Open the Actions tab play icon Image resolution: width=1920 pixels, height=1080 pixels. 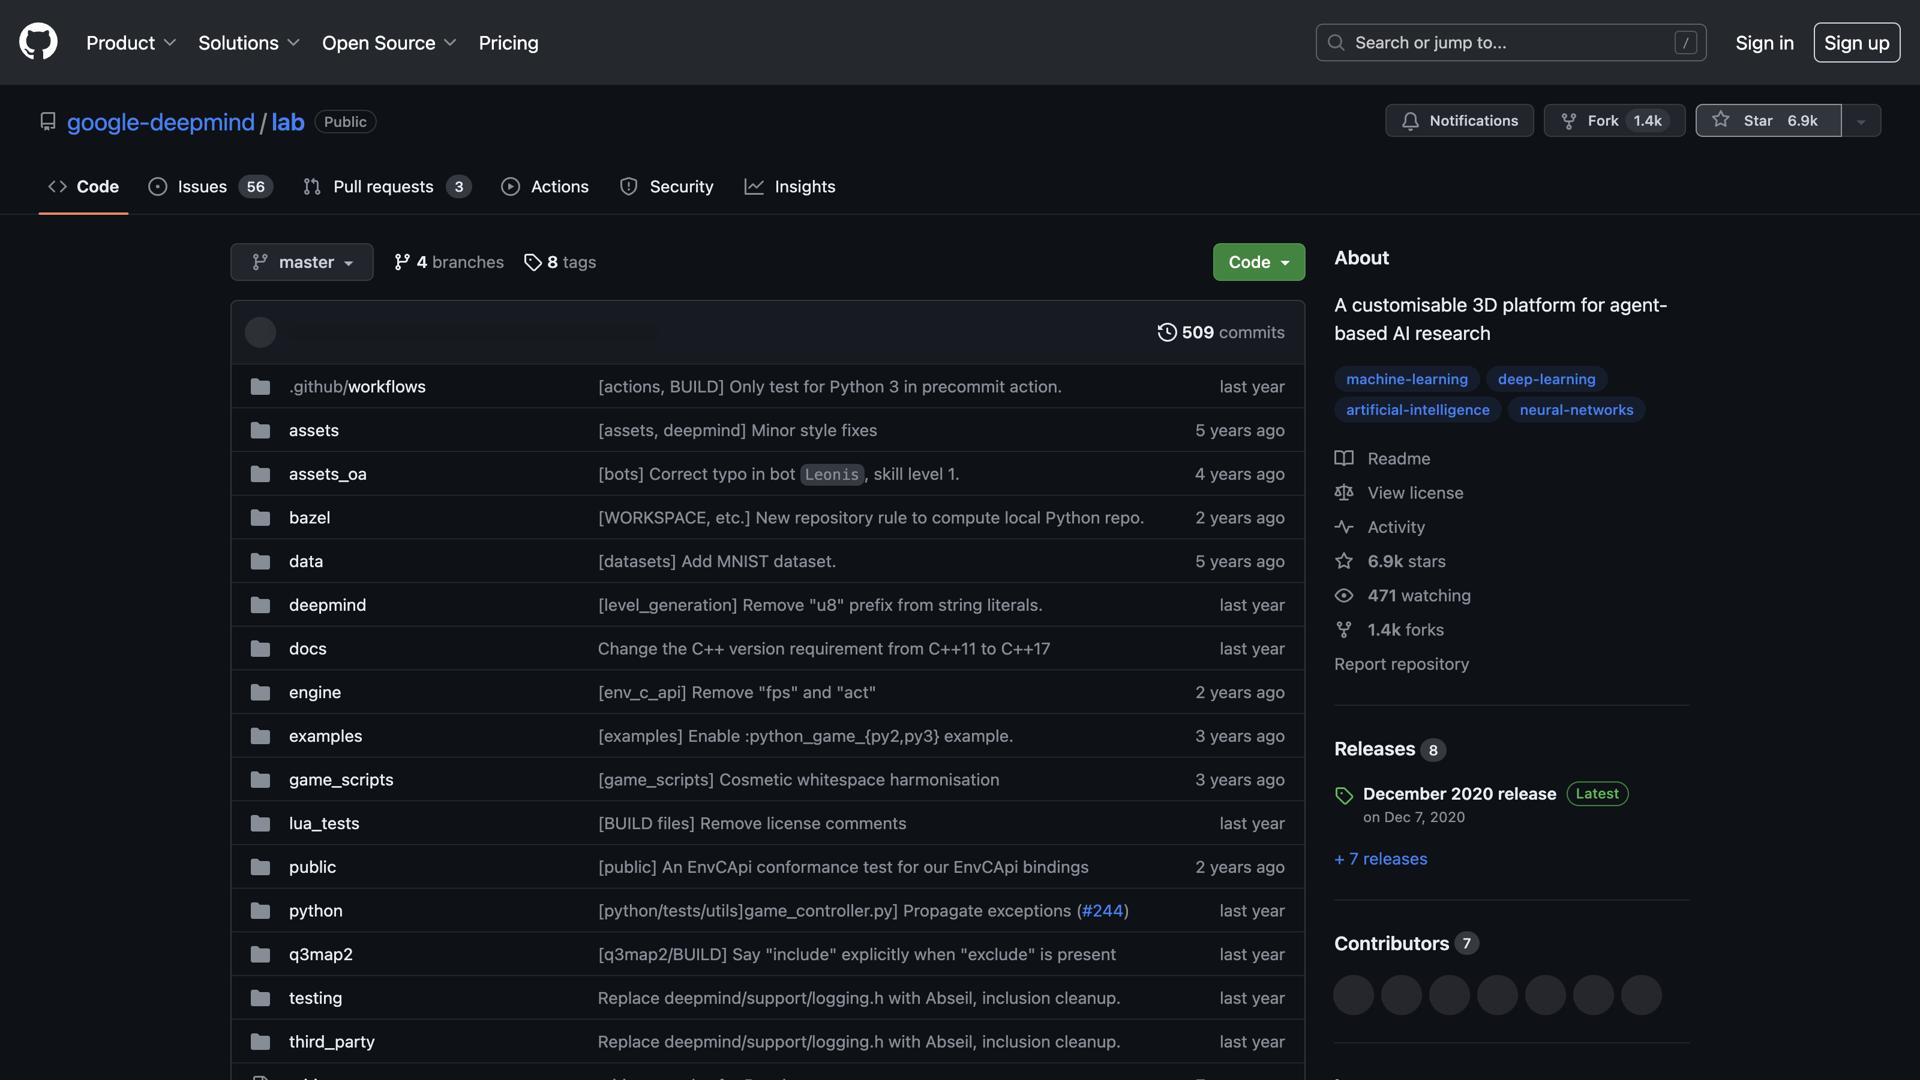point(511,186)
